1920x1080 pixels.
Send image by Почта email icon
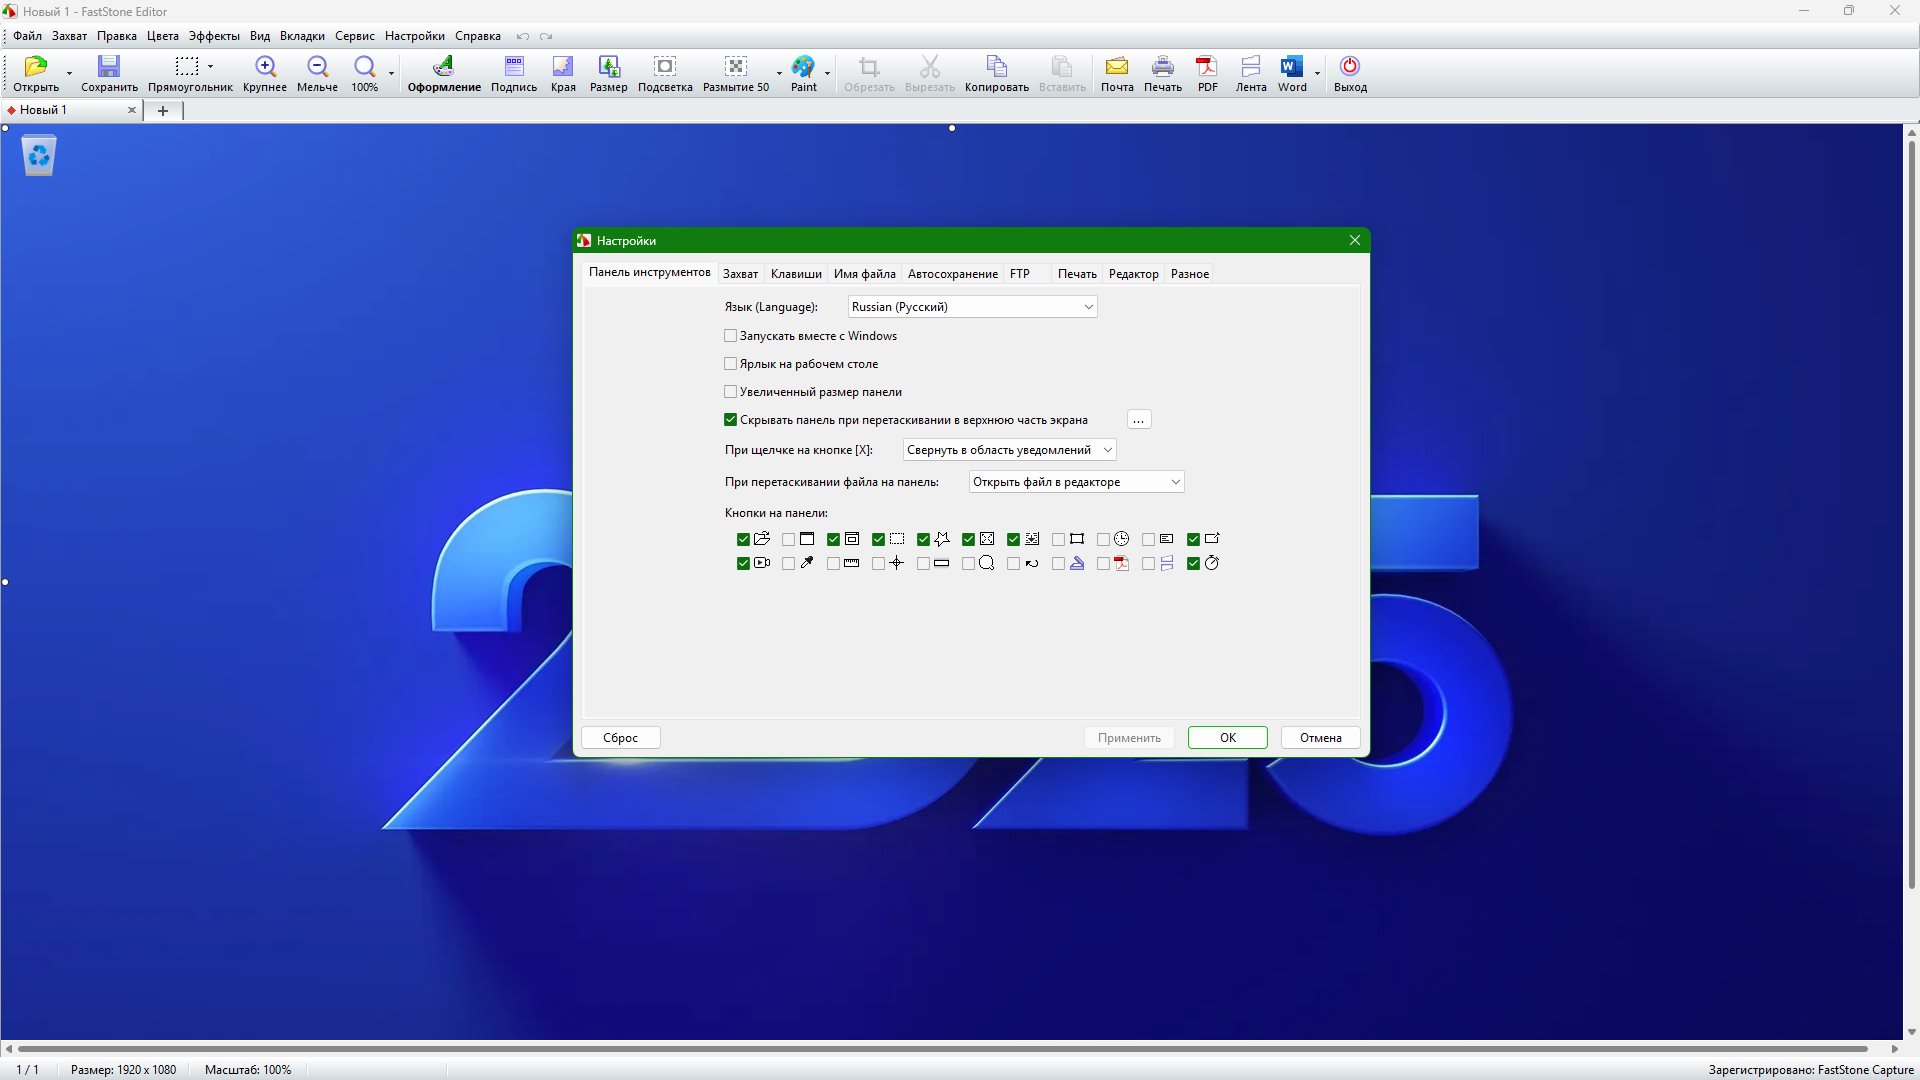pos(1116,67)
